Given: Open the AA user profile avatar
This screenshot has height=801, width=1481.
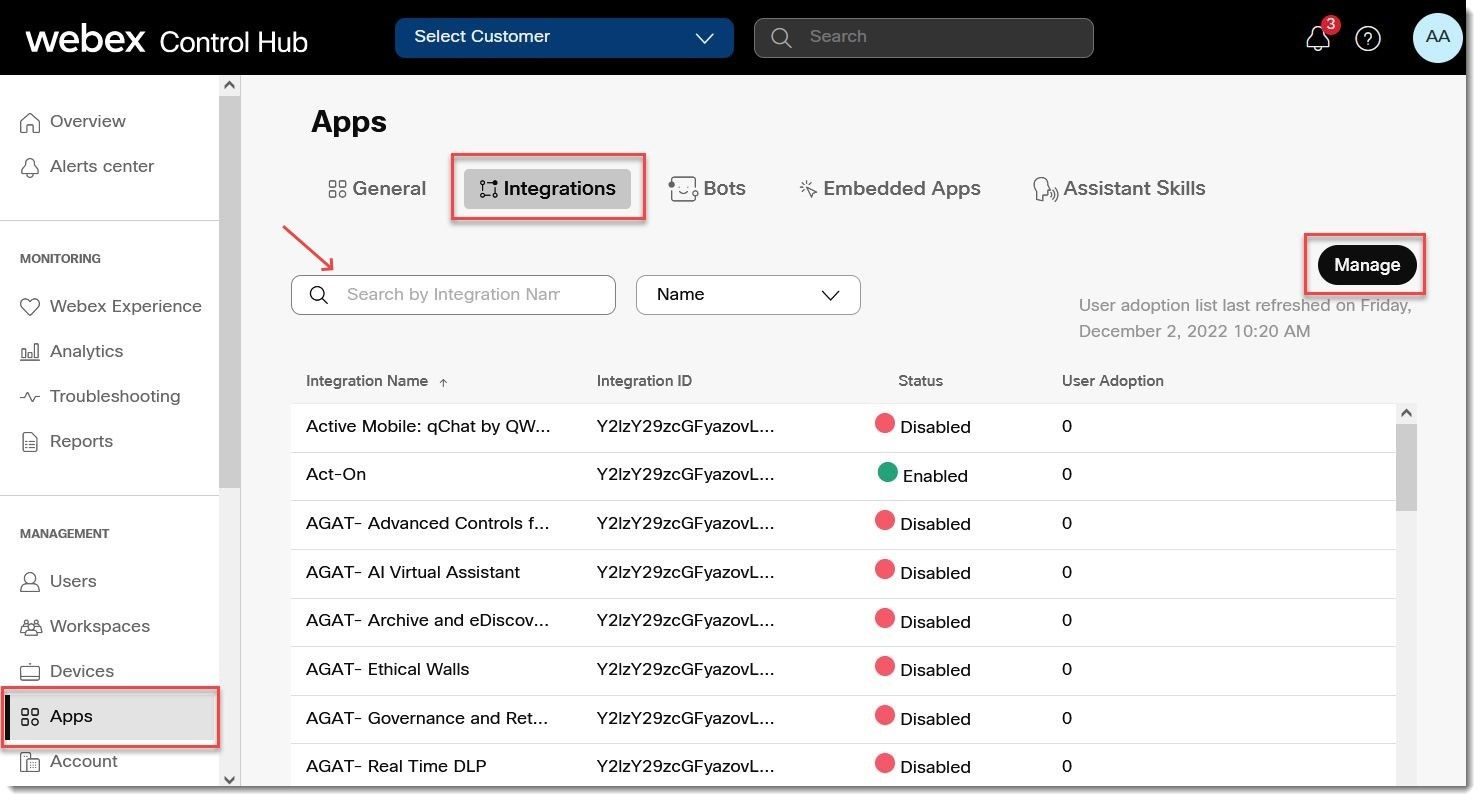Looking at the screenshot, I should click(1437, 37).
